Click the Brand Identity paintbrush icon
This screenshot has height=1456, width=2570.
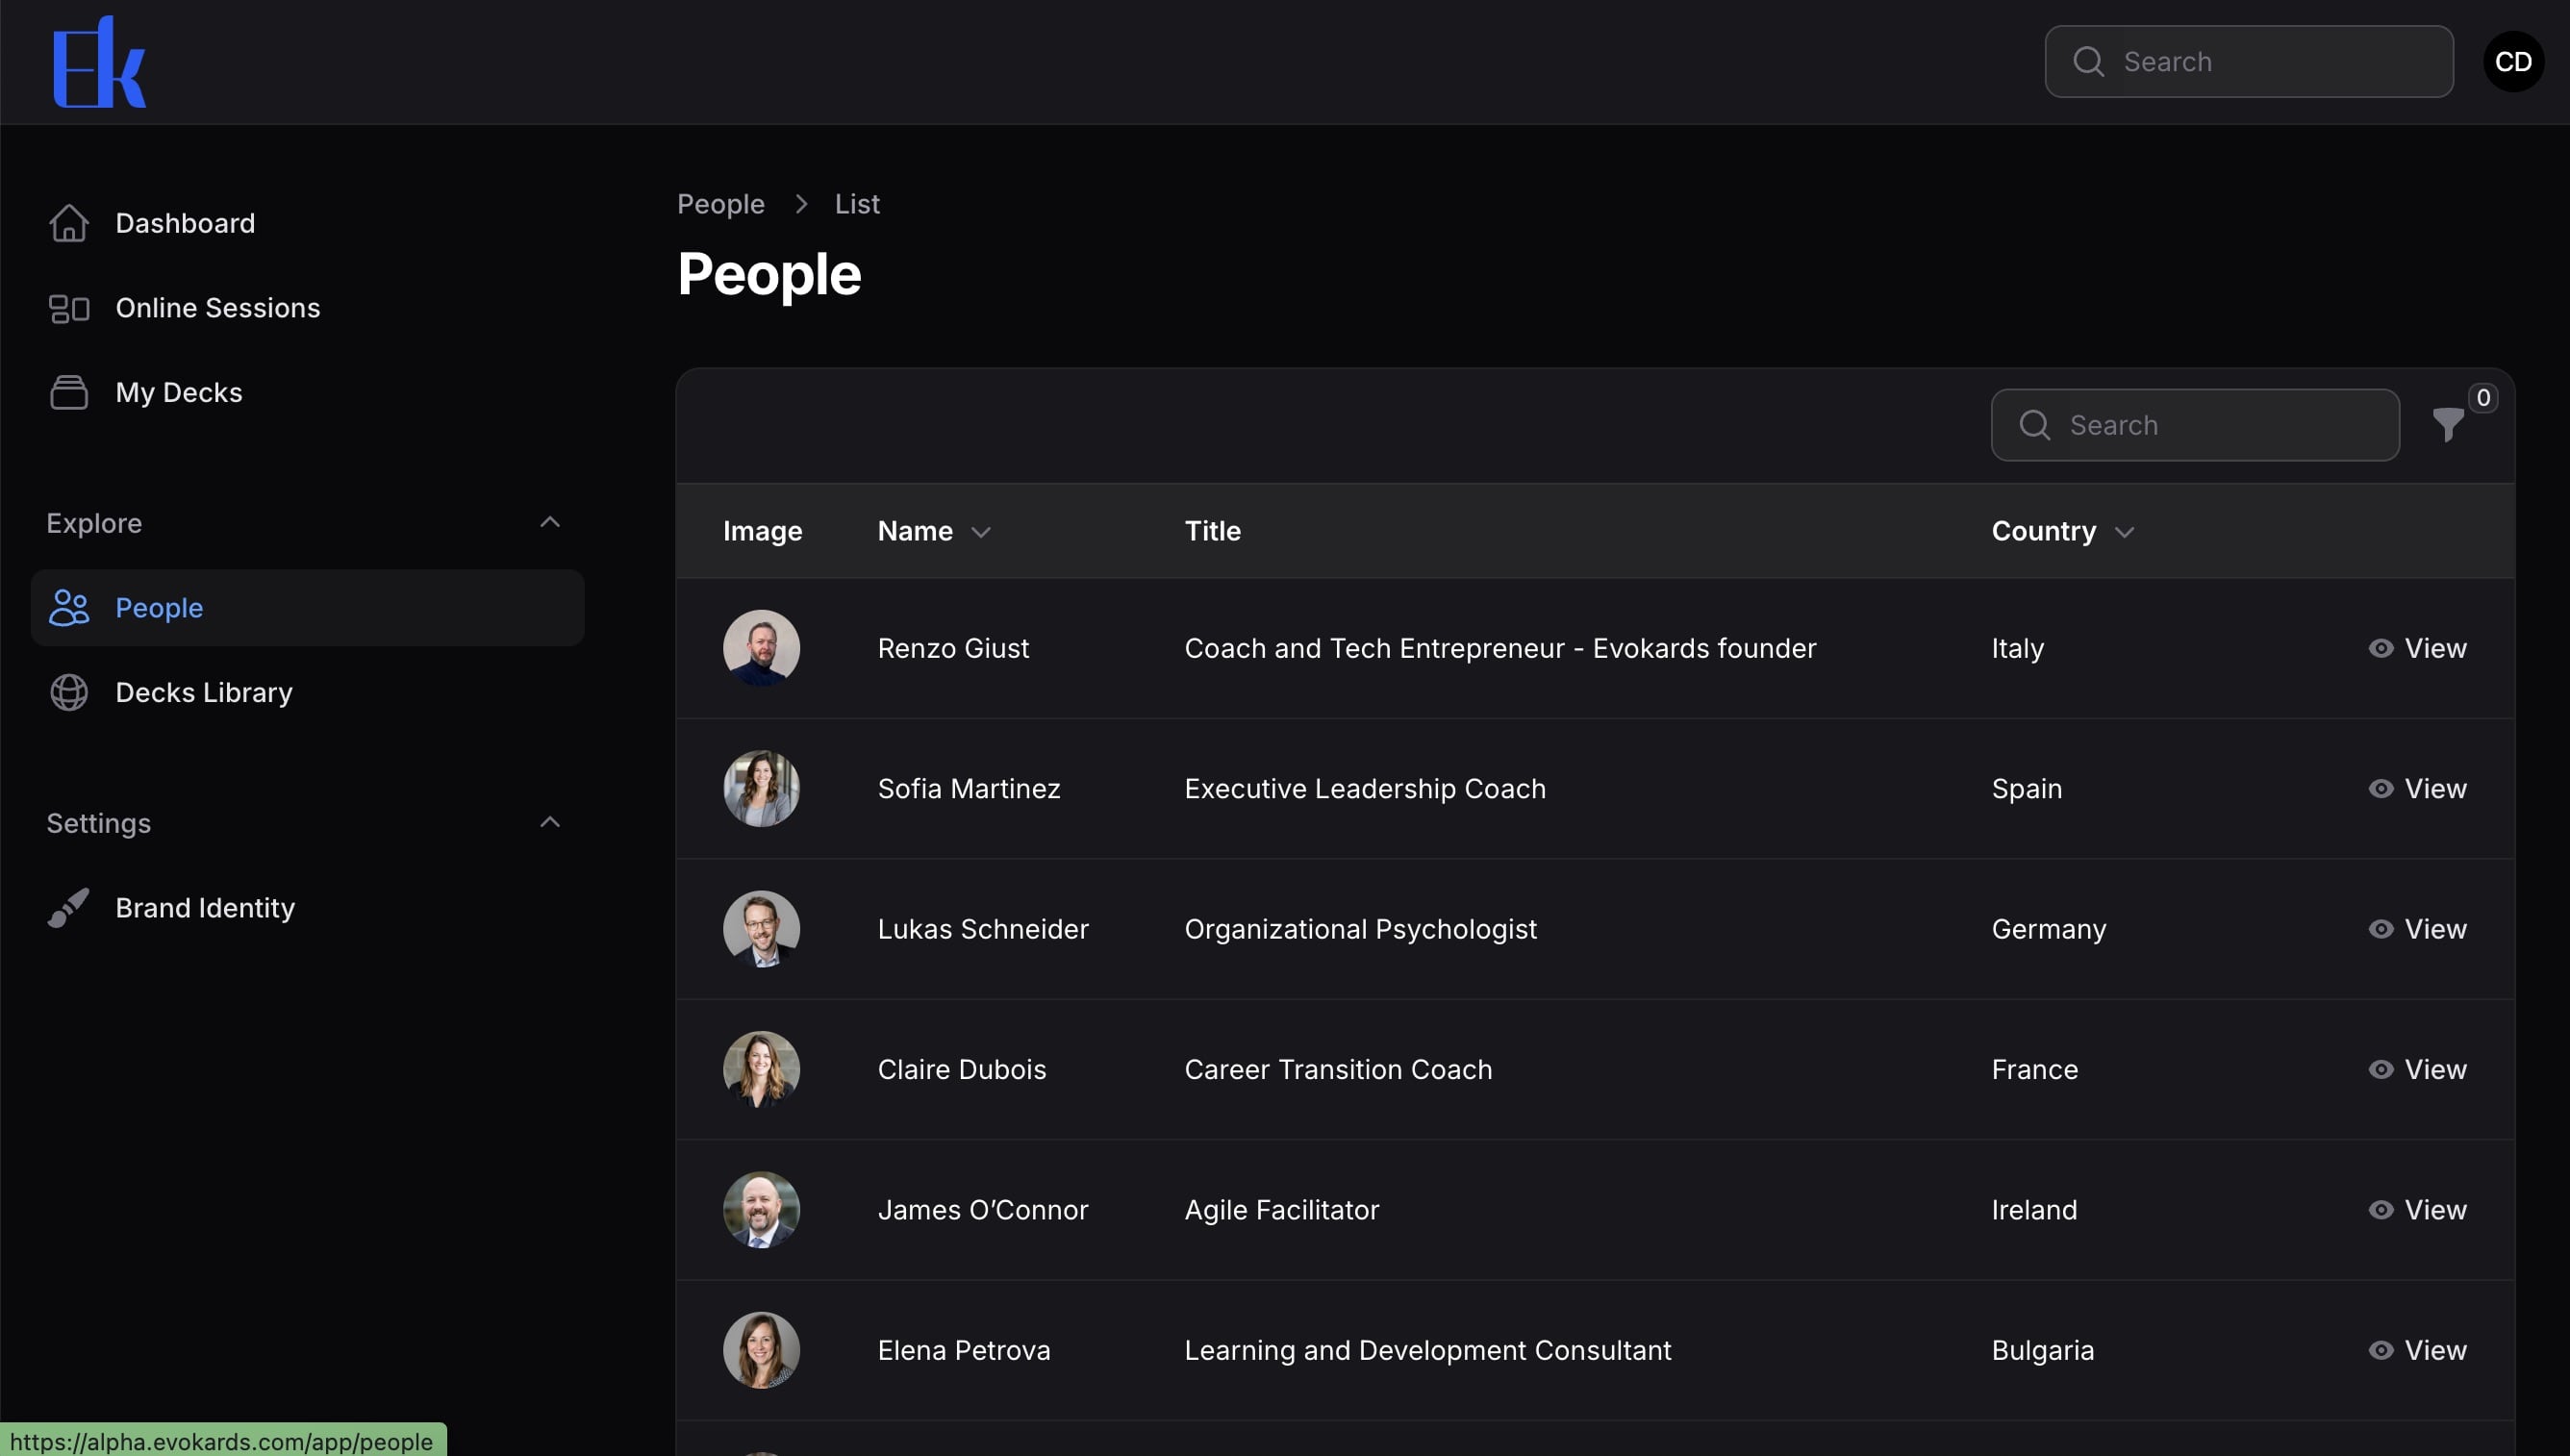point(69,907)
